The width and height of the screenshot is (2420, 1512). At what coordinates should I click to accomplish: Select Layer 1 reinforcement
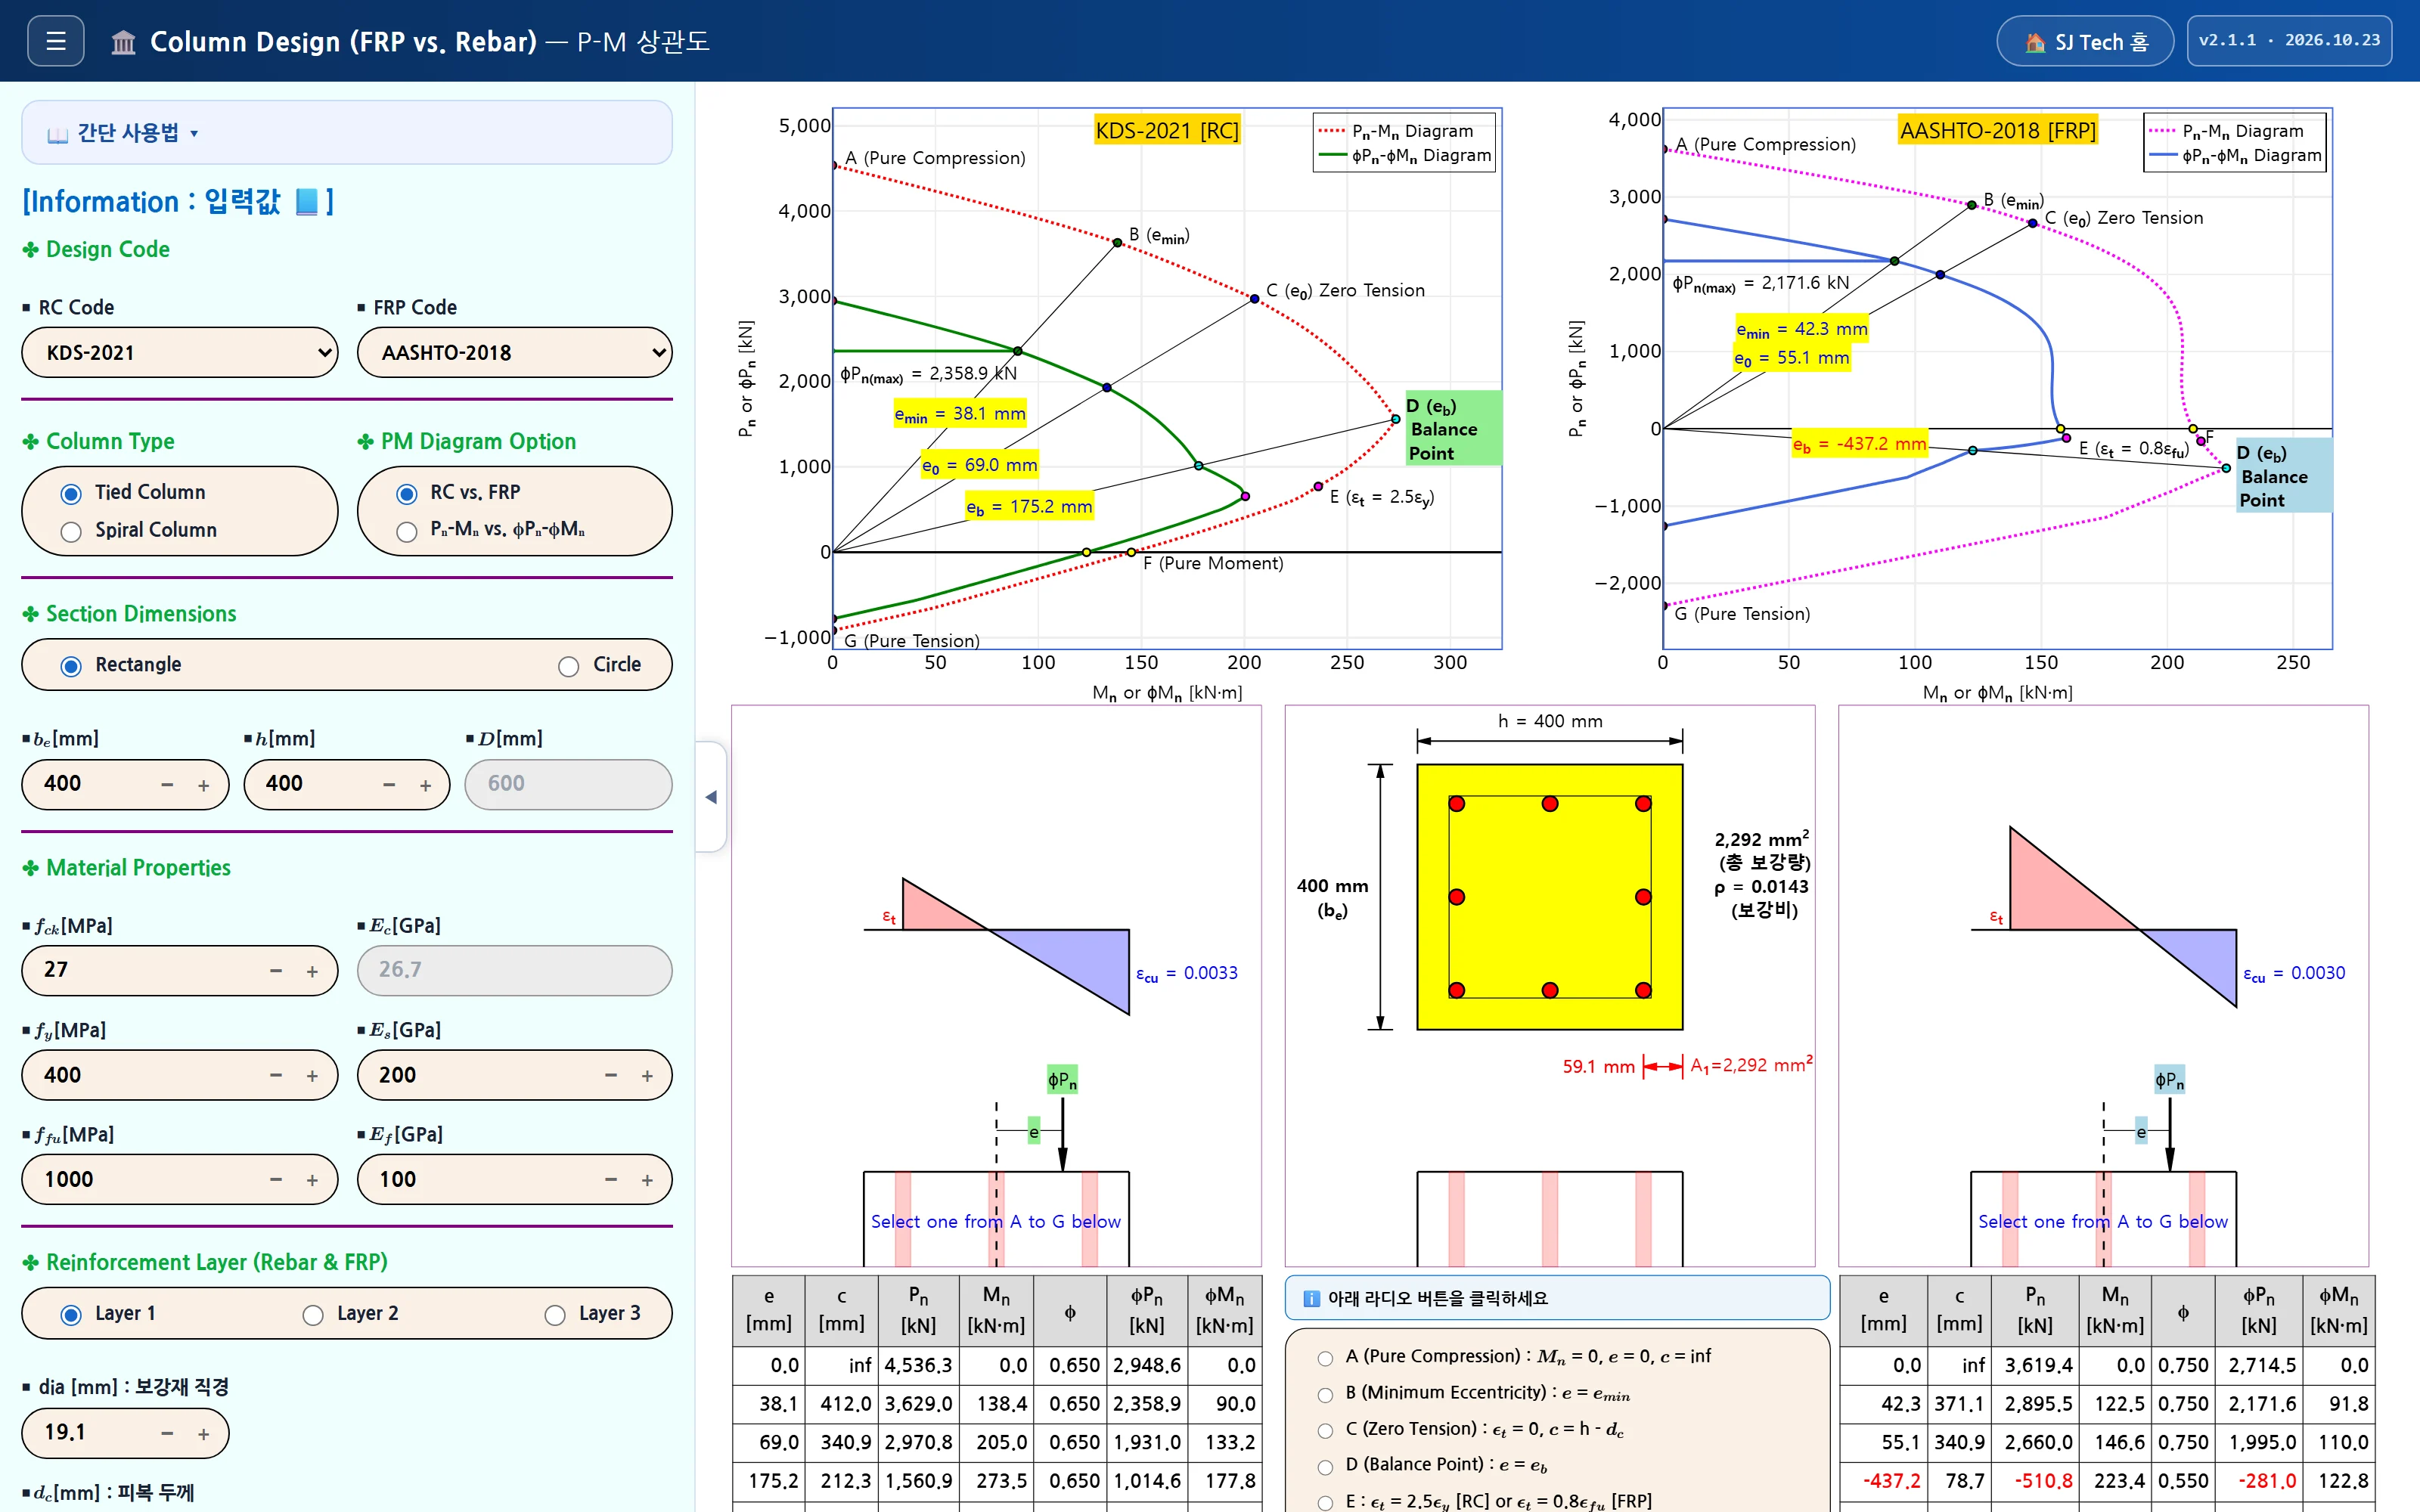[x=71, y=1314]
